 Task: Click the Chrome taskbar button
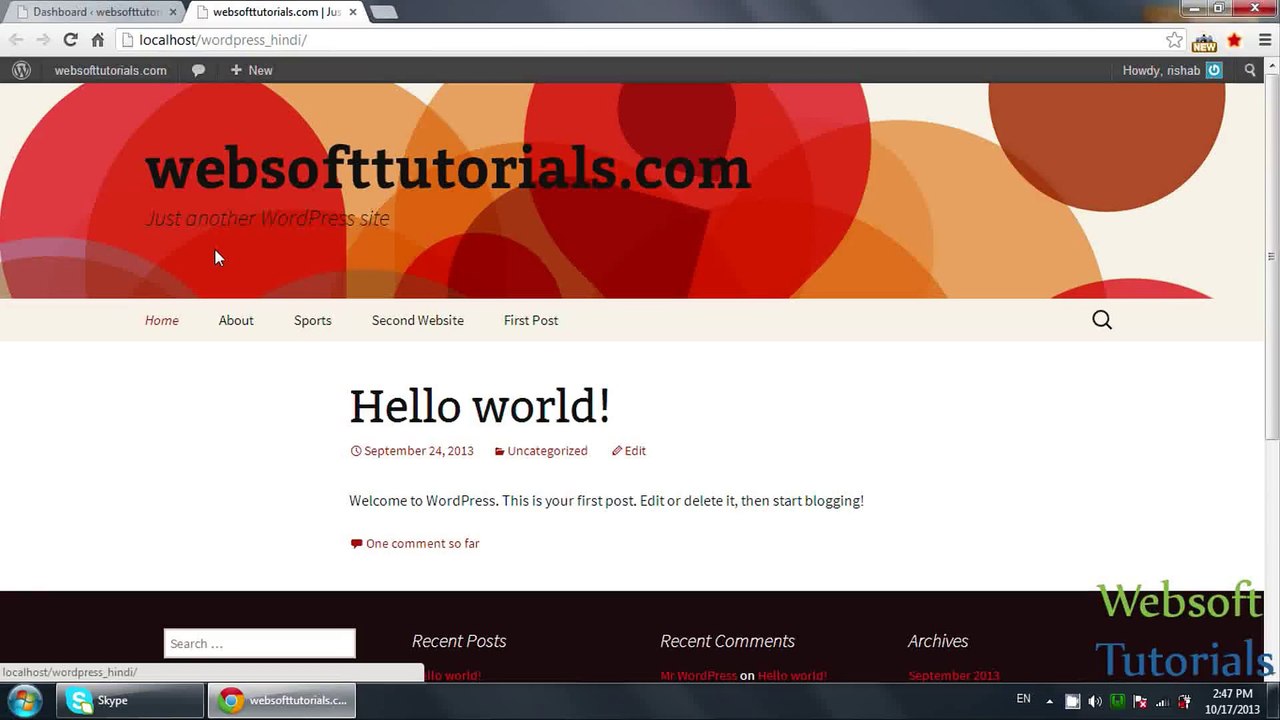[x=281, y=700]
